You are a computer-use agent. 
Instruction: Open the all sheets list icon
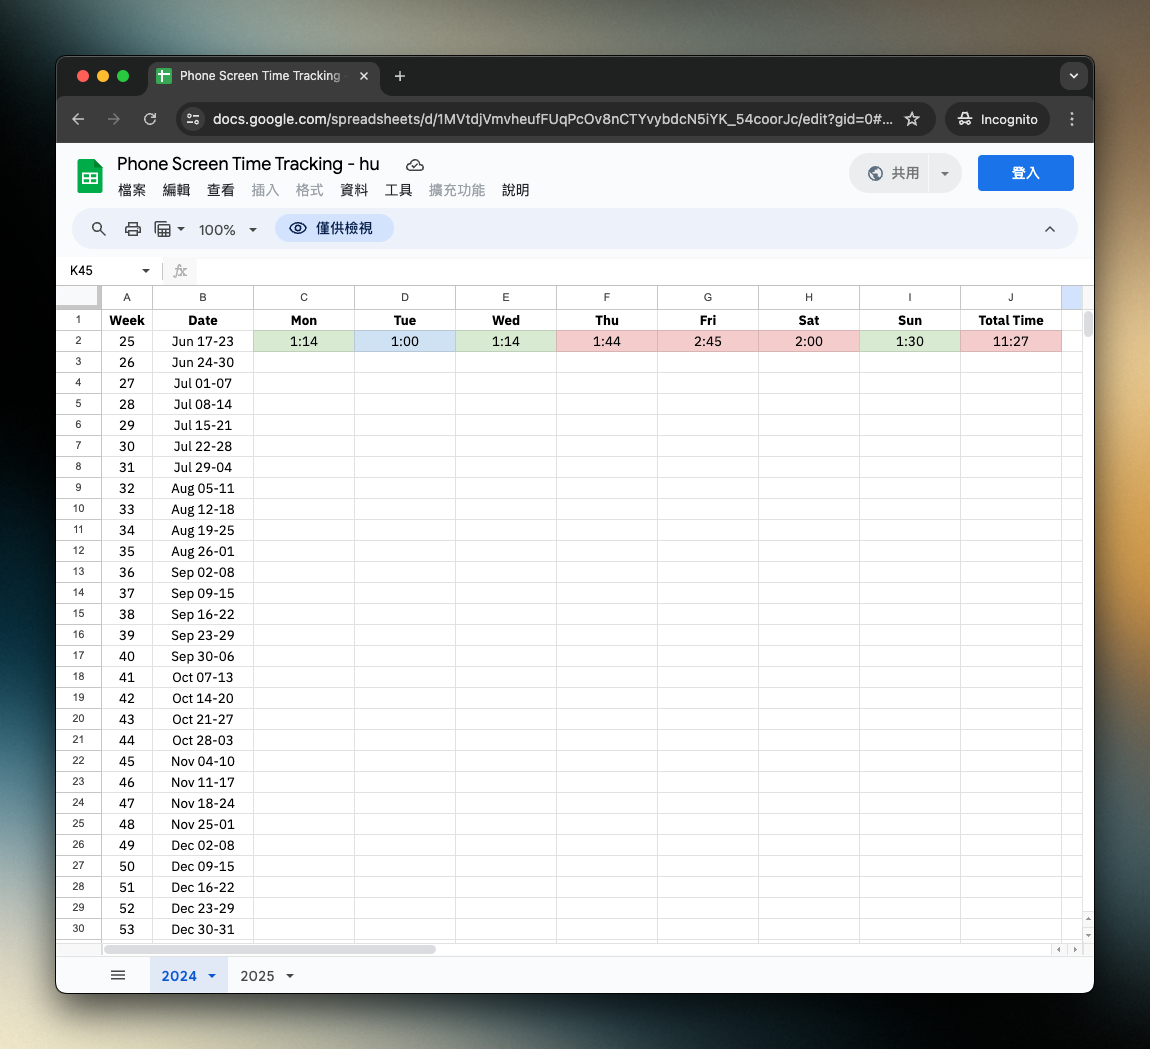coord(118,975)
